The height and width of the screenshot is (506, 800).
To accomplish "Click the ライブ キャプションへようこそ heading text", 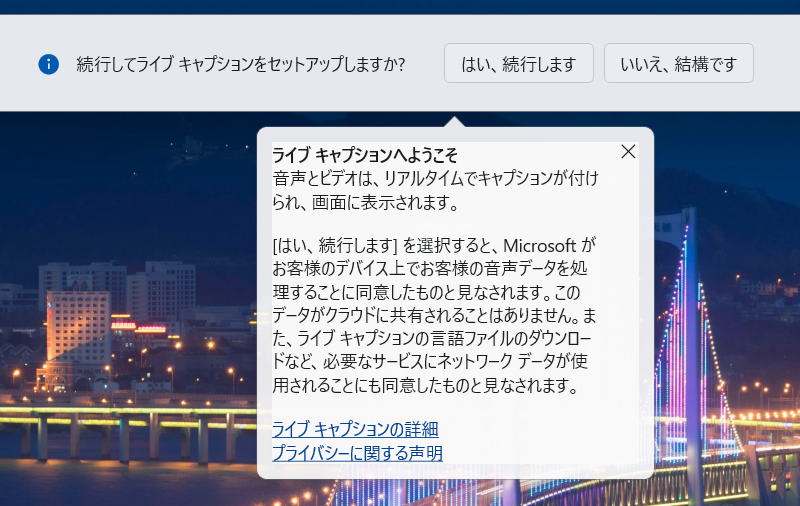I will [x=365, y=155].
